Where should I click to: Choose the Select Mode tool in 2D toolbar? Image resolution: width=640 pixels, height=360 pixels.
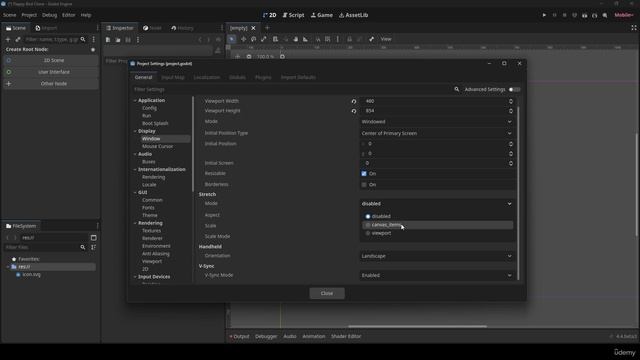click(231, 39)
